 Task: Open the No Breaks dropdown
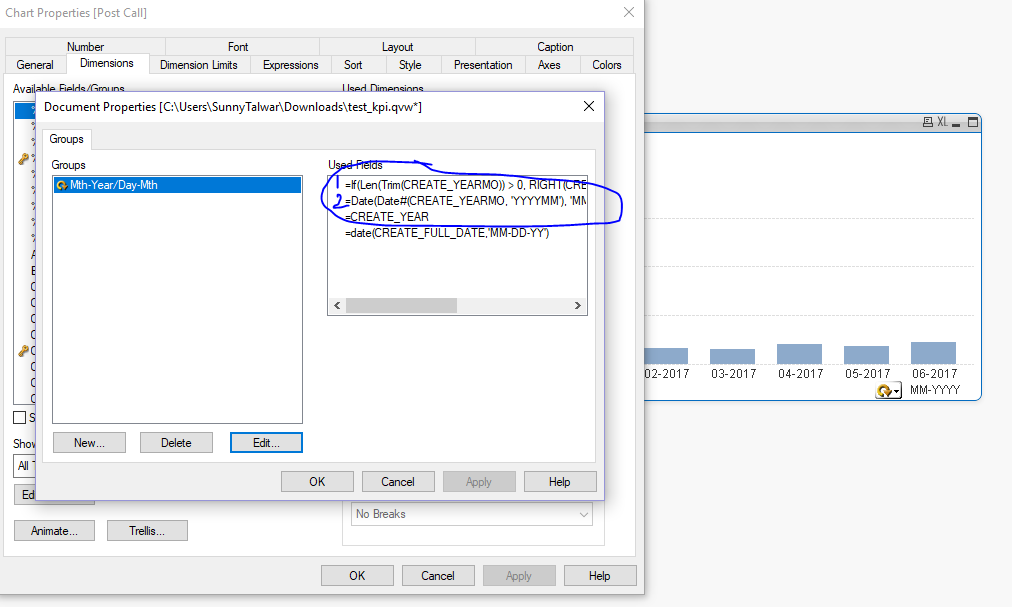click(472, 514)
